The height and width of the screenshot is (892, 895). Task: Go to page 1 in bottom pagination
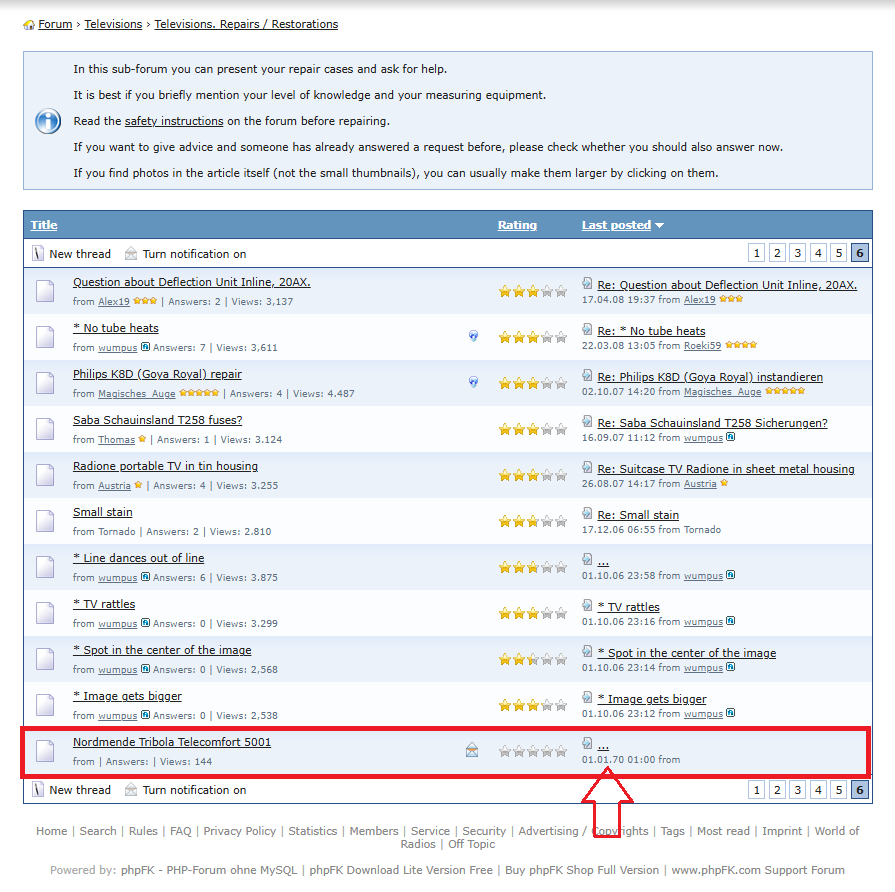757,790
